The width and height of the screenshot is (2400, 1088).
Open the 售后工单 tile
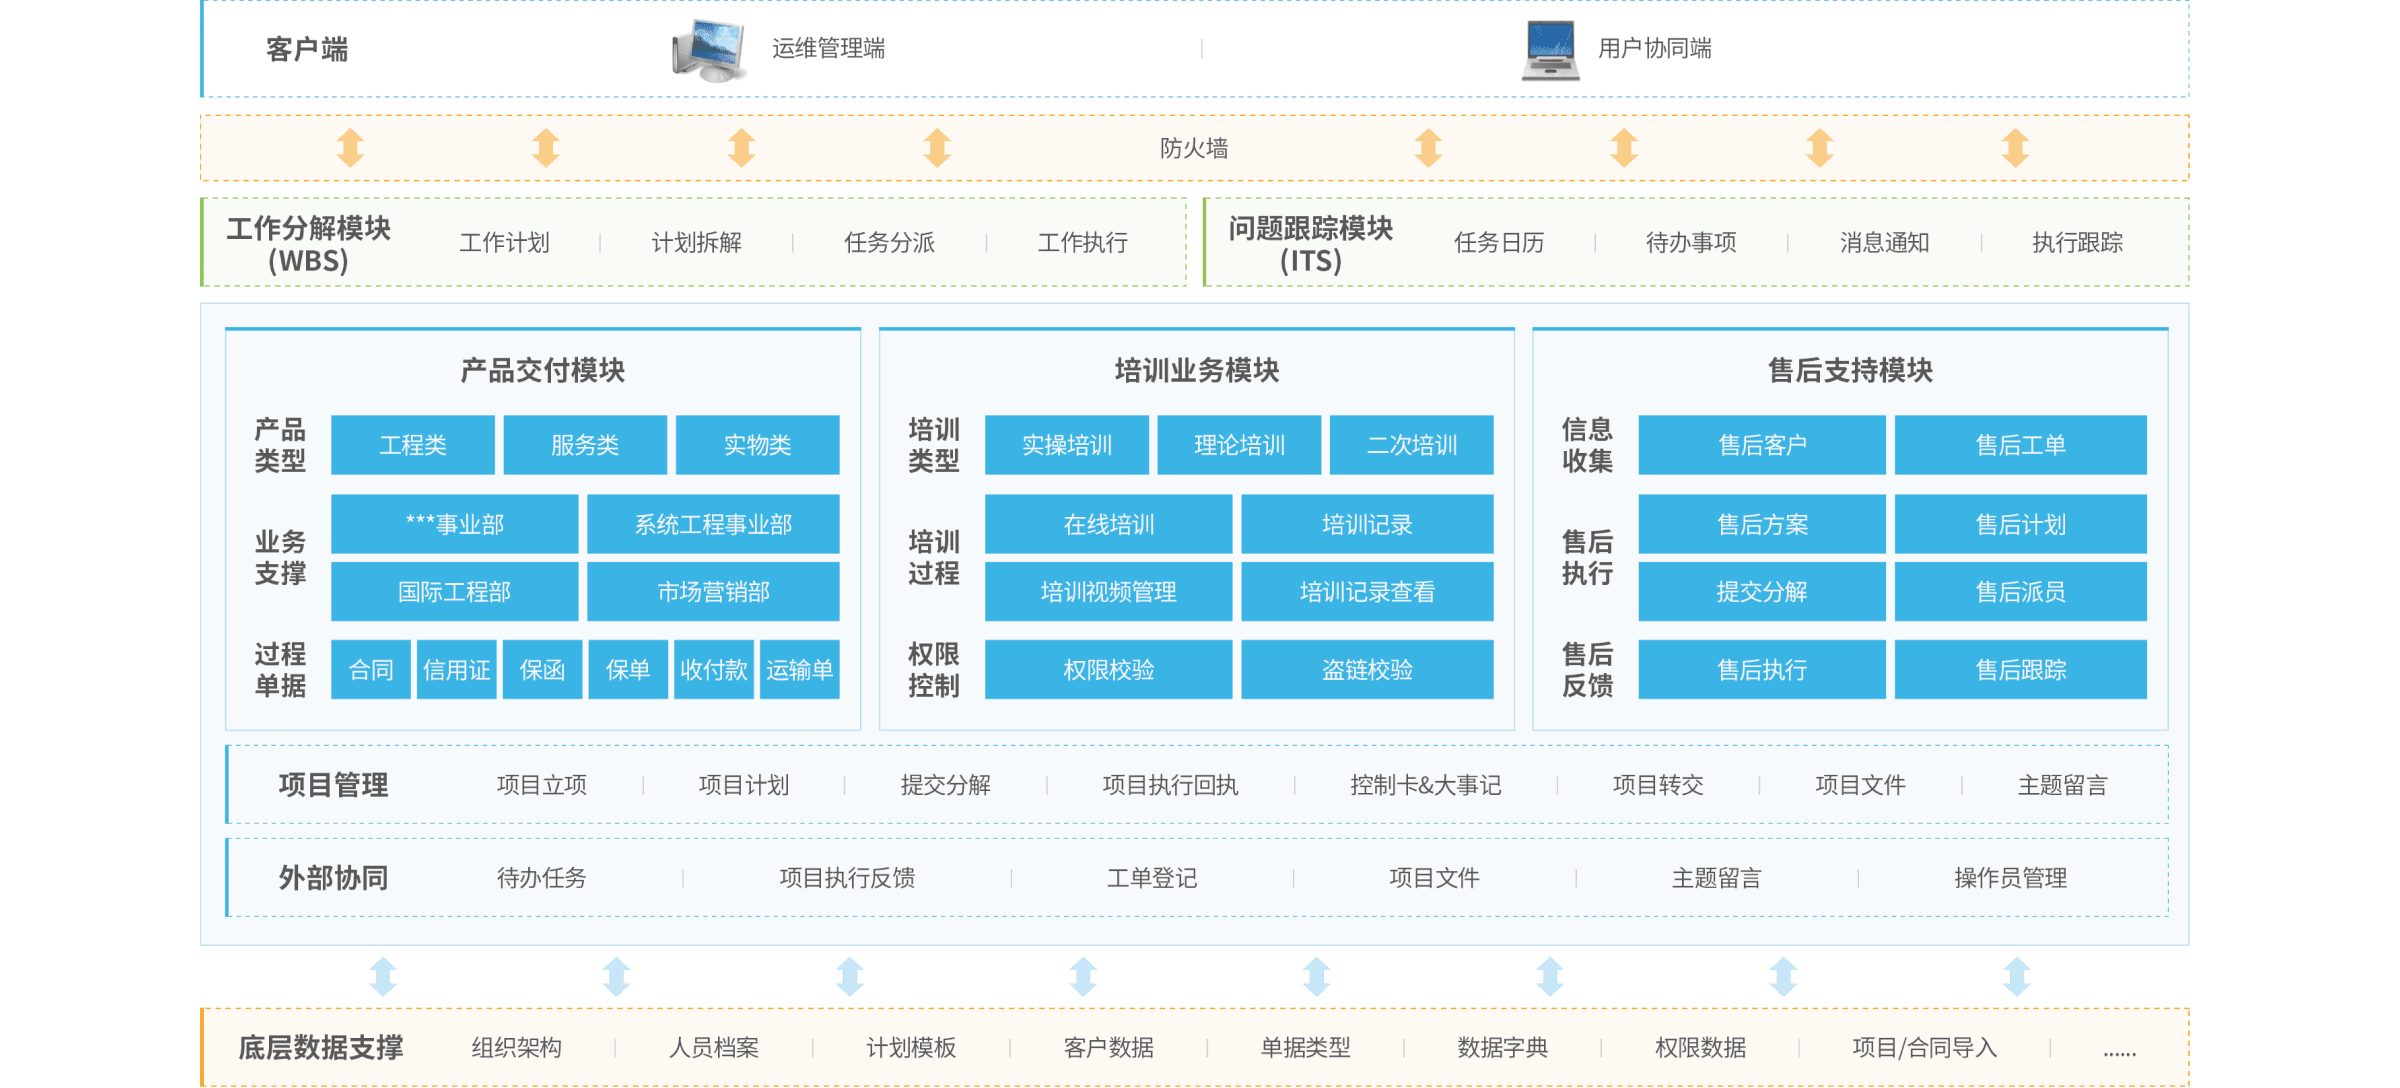[2020, 445]
